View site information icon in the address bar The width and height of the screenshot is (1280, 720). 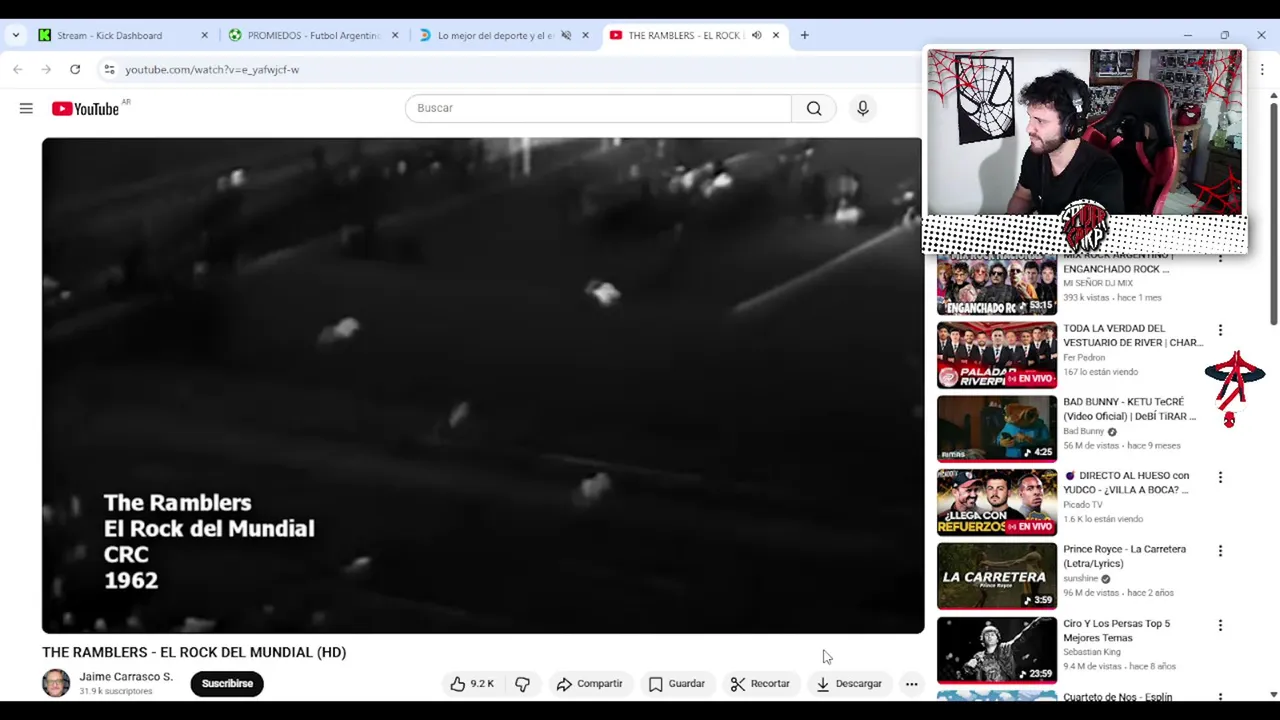tap(109, 69)
